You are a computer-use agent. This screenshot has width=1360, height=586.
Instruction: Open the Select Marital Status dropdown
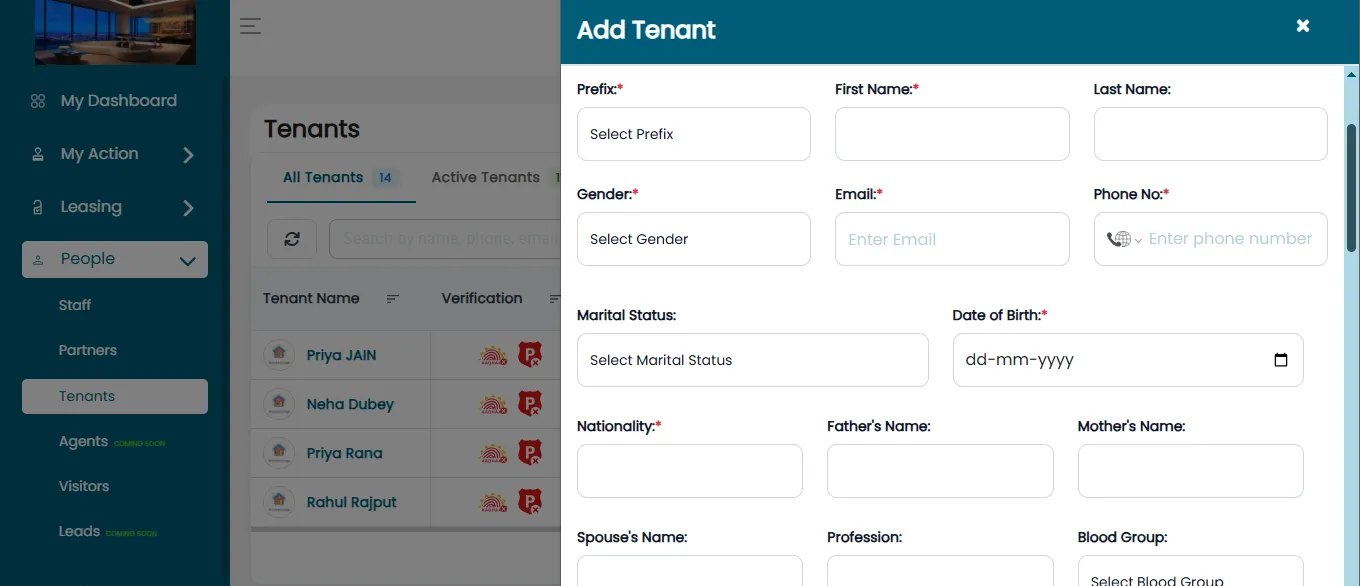click(753, 360)
